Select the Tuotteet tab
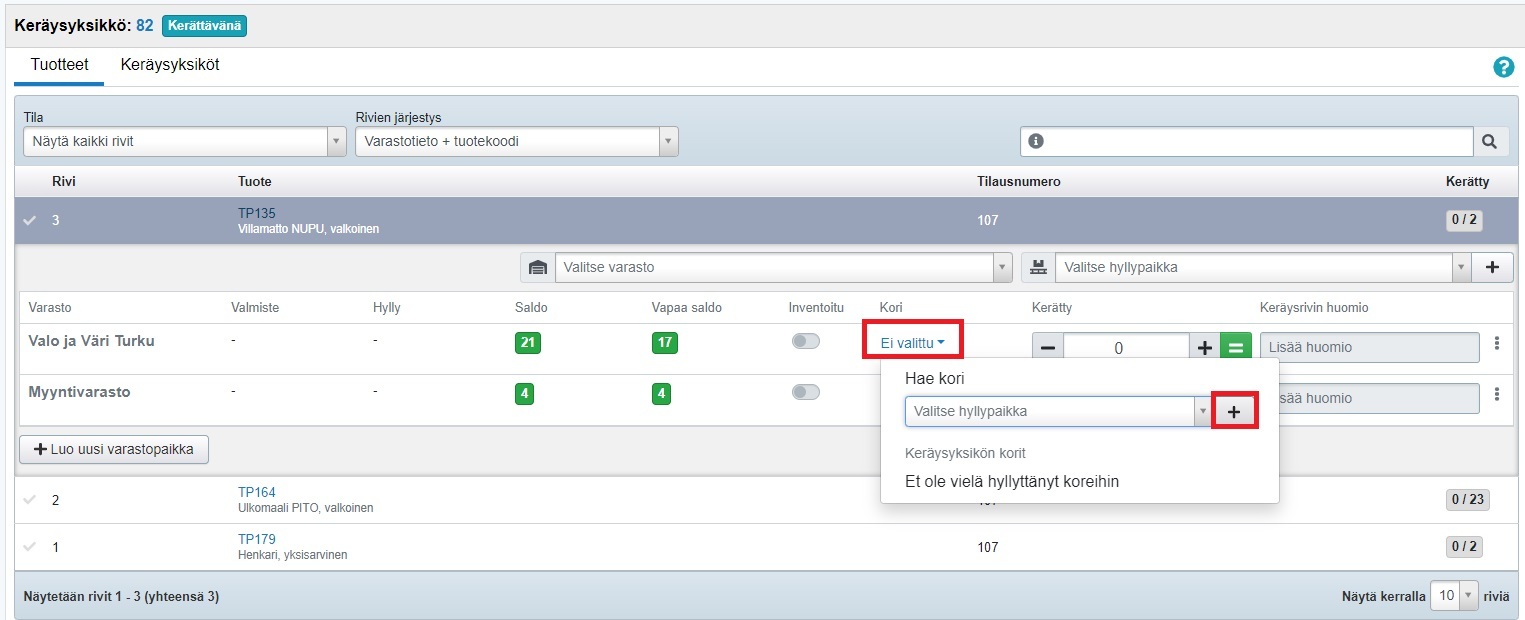The image size is (1525, 620). (x=59, y=65)
